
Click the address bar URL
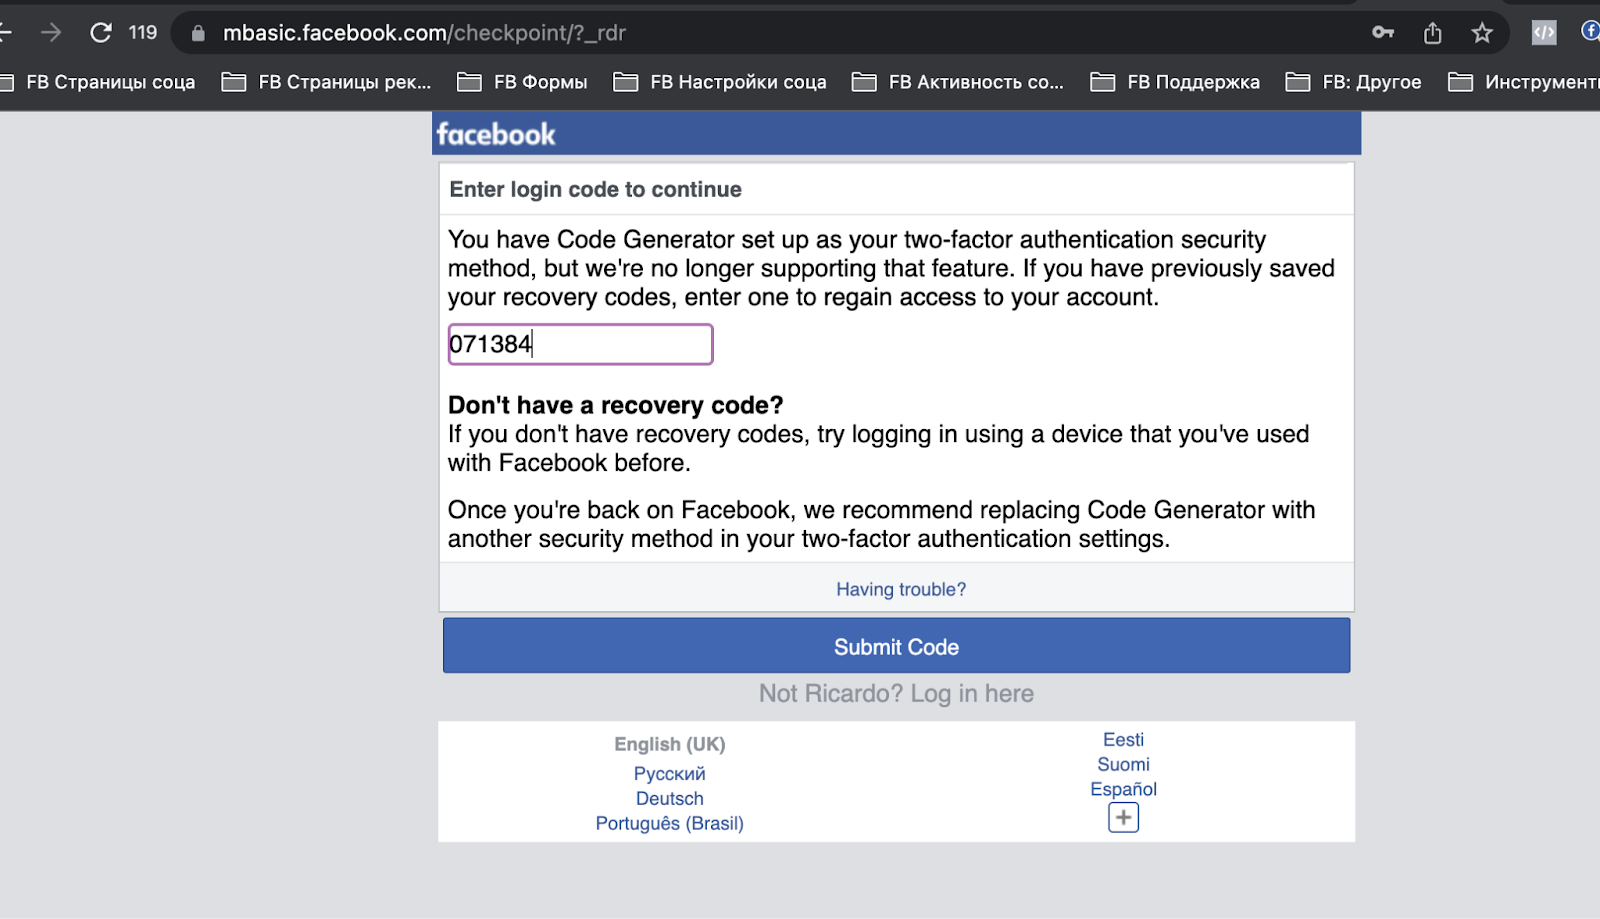[x=424, y=33]
